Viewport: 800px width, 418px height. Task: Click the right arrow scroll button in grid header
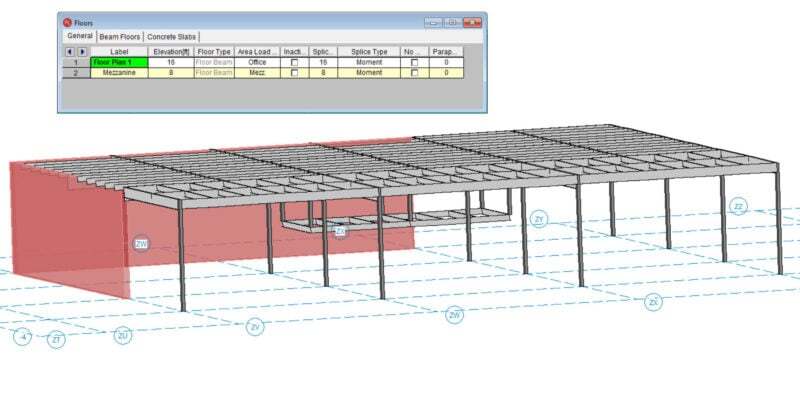[82, 50]
